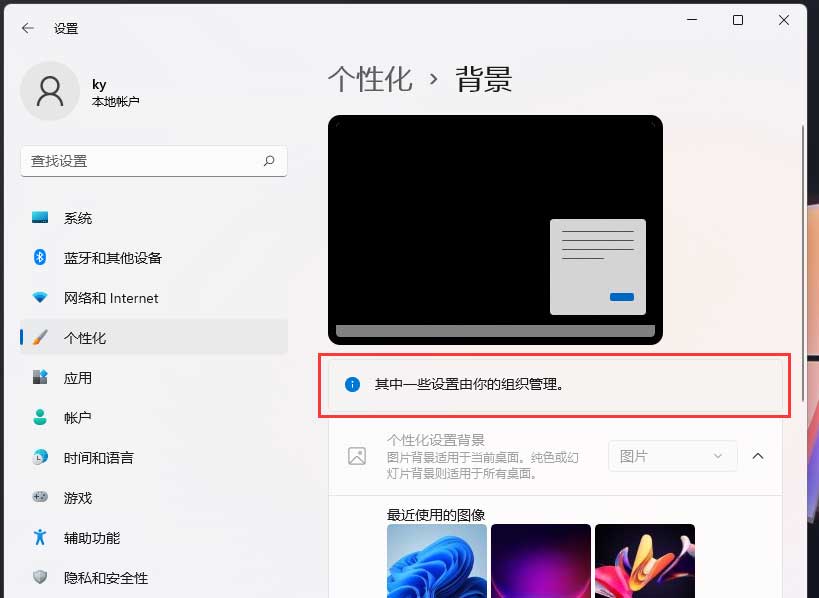819x598 pixels.
Task: Go to 网络和 Internet settings
Action: (110, 298)
